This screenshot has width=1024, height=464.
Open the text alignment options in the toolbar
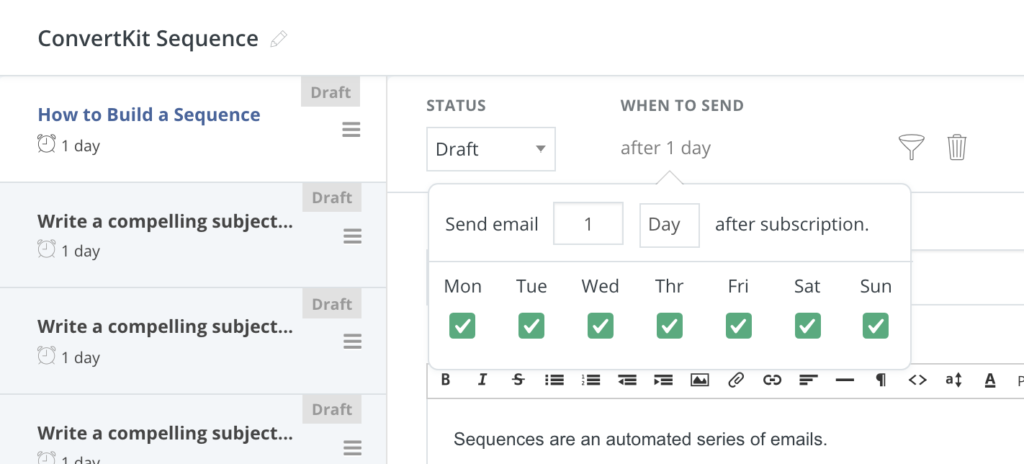click(808, 380)
